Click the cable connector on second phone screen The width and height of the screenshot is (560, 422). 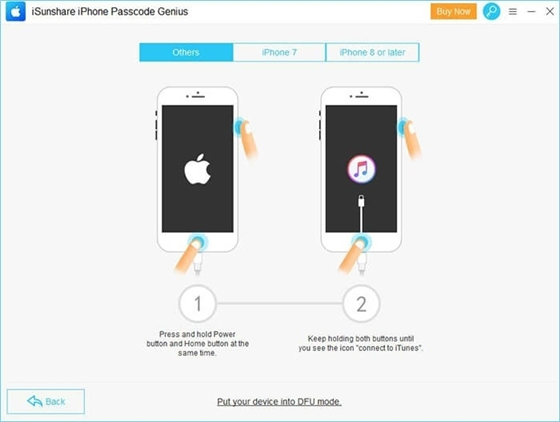click(x=361, y=201)
